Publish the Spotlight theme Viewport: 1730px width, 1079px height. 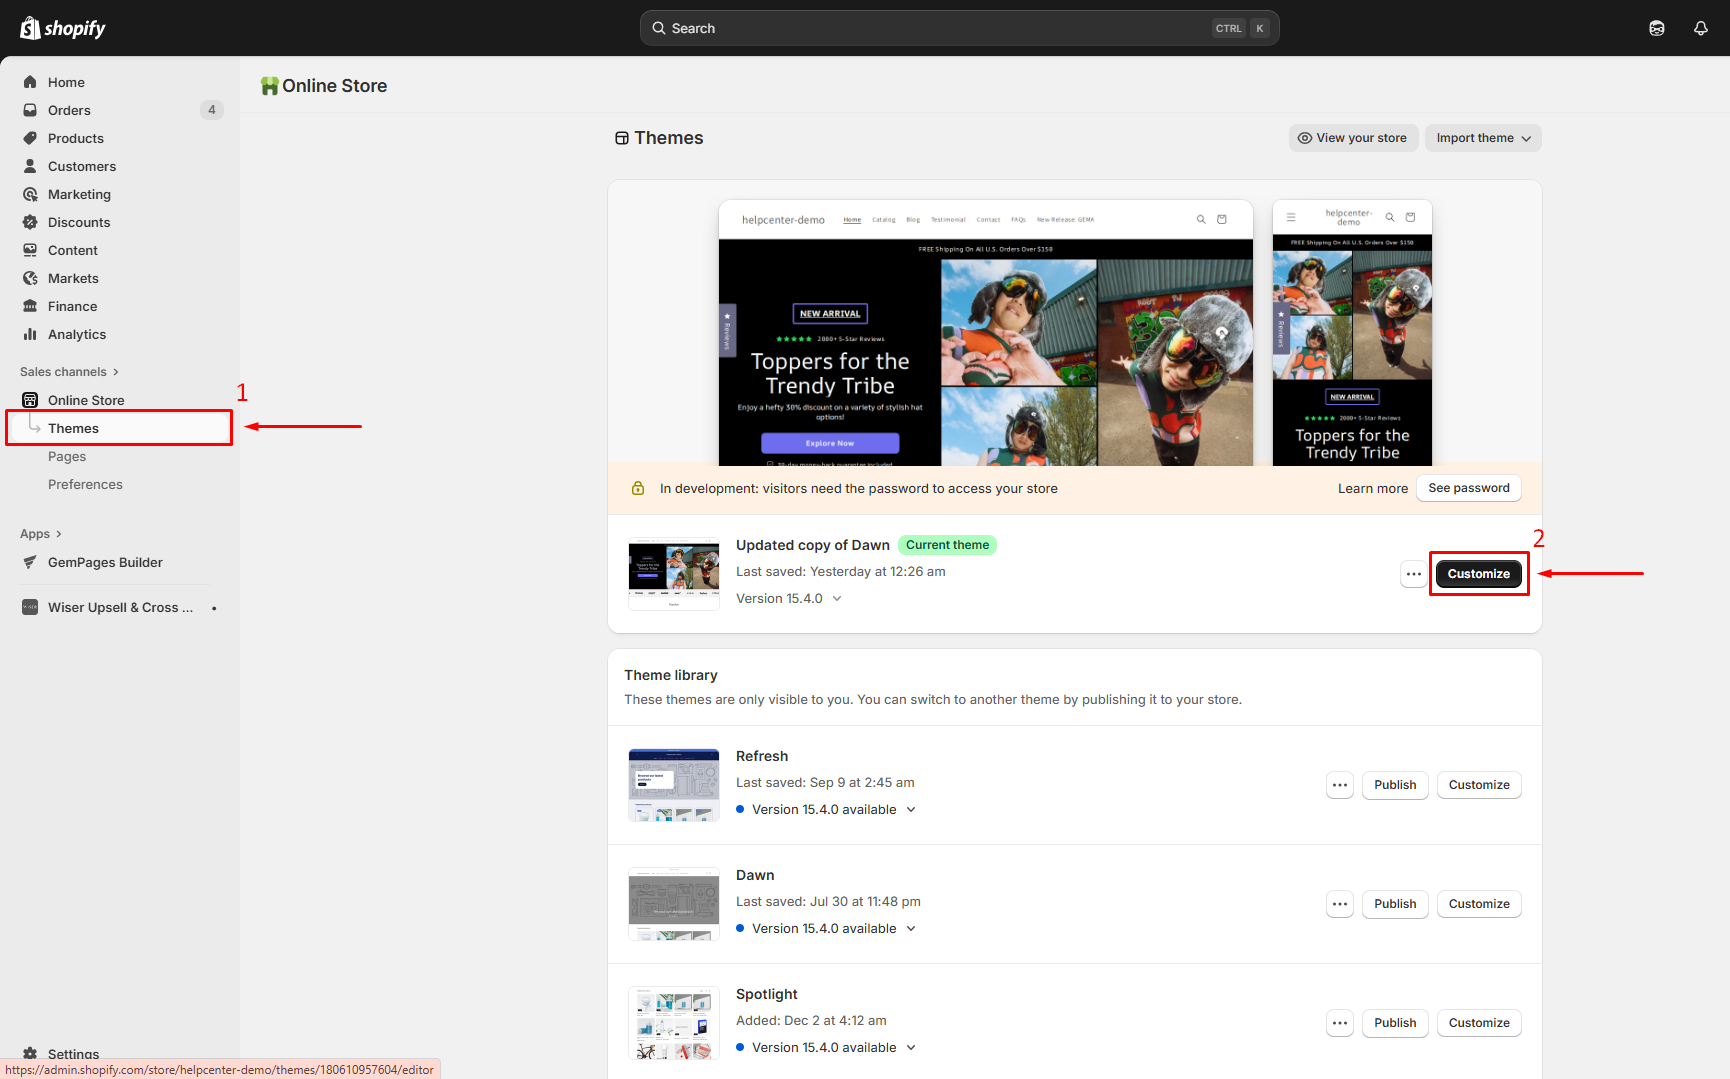click(1394, 1023)
